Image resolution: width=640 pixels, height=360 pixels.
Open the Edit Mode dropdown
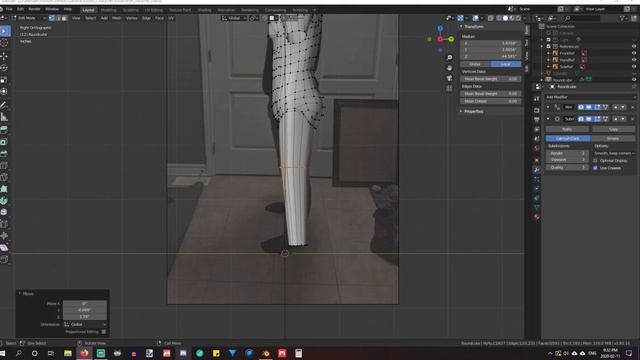tap(28, 18)
